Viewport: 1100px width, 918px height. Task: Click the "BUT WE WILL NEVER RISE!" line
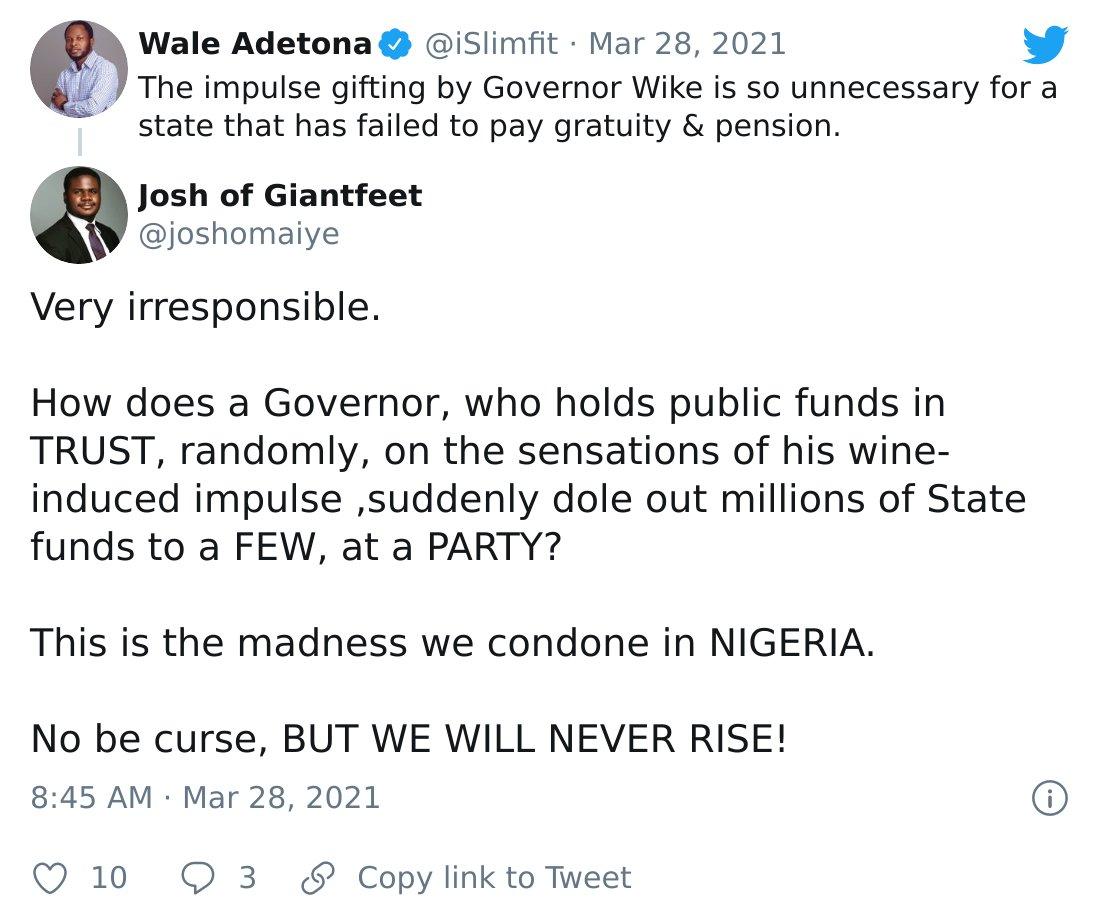pyautogui.click(x=535, y=739)
